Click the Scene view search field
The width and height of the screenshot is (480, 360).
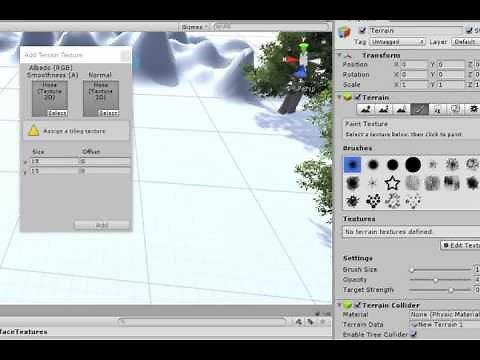(271, 27)
